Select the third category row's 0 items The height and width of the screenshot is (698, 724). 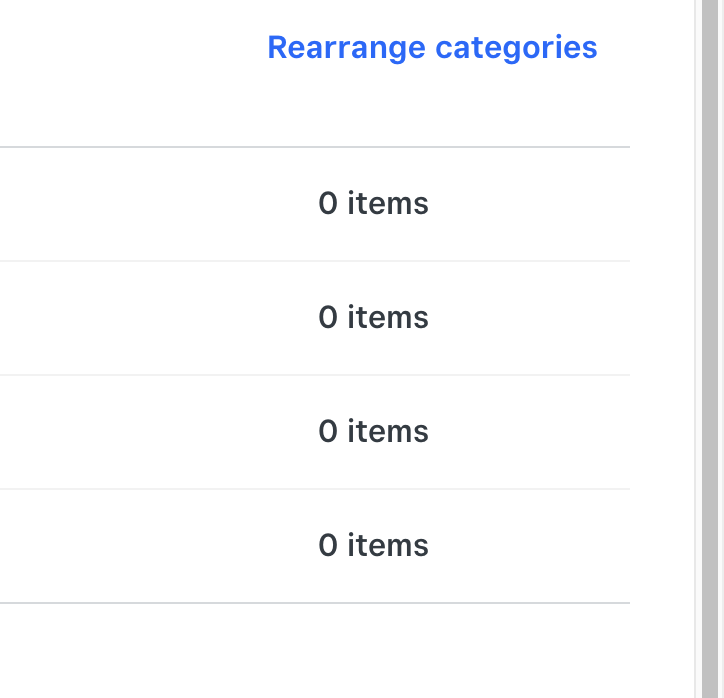[373, 432]
